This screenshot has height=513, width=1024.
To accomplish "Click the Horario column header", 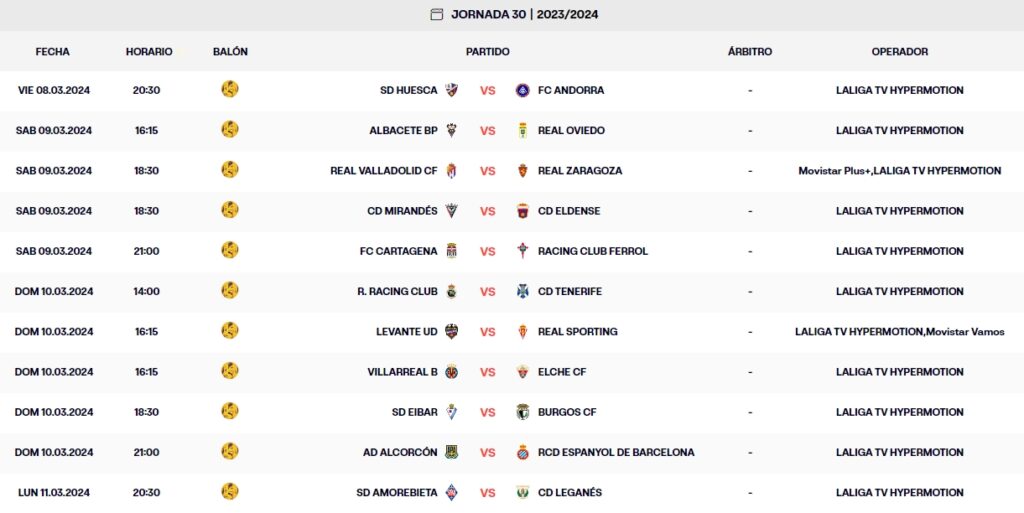I will [149, 51].
